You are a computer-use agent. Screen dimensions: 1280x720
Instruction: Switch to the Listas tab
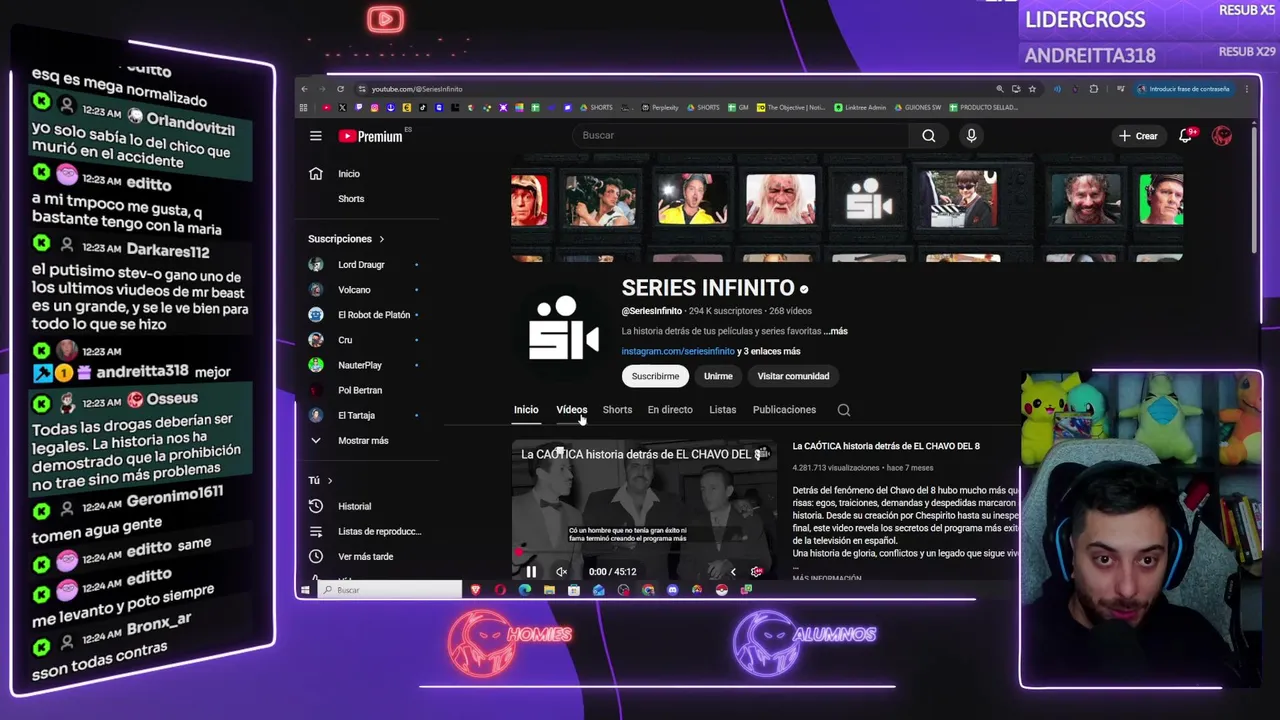tap(723, 410)
